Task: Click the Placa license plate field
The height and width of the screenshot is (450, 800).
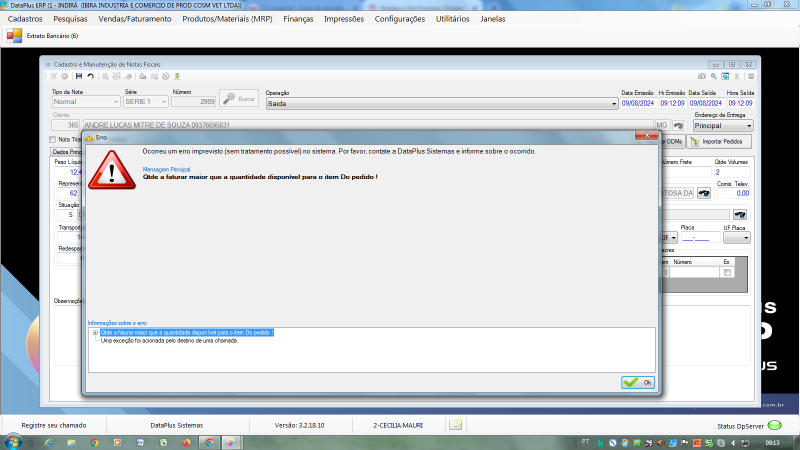Action: point(700,238)
